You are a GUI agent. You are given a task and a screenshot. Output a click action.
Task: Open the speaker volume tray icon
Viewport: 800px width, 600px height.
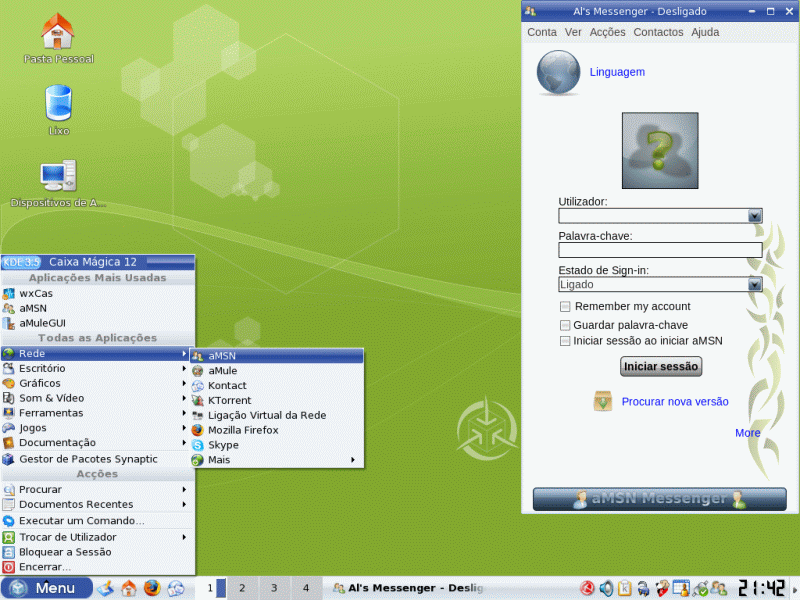606,588
